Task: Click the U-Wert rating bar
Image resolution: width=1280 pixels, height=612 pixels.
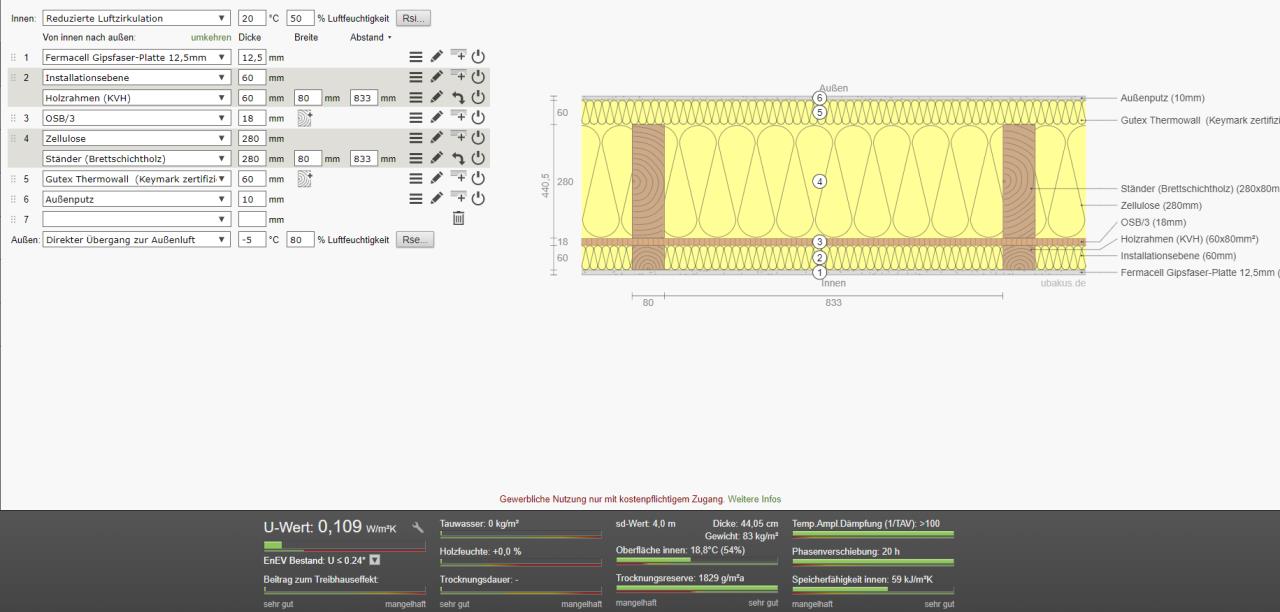Action: (344, 545)
